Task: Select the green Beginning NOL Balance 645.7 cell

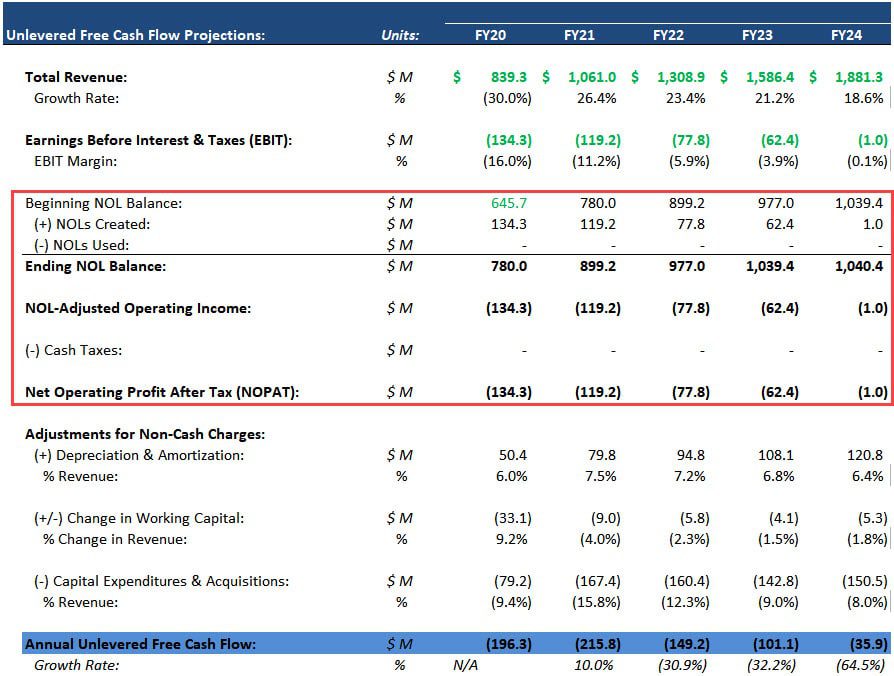Action: pyautogui.click(x=510, y=203)
